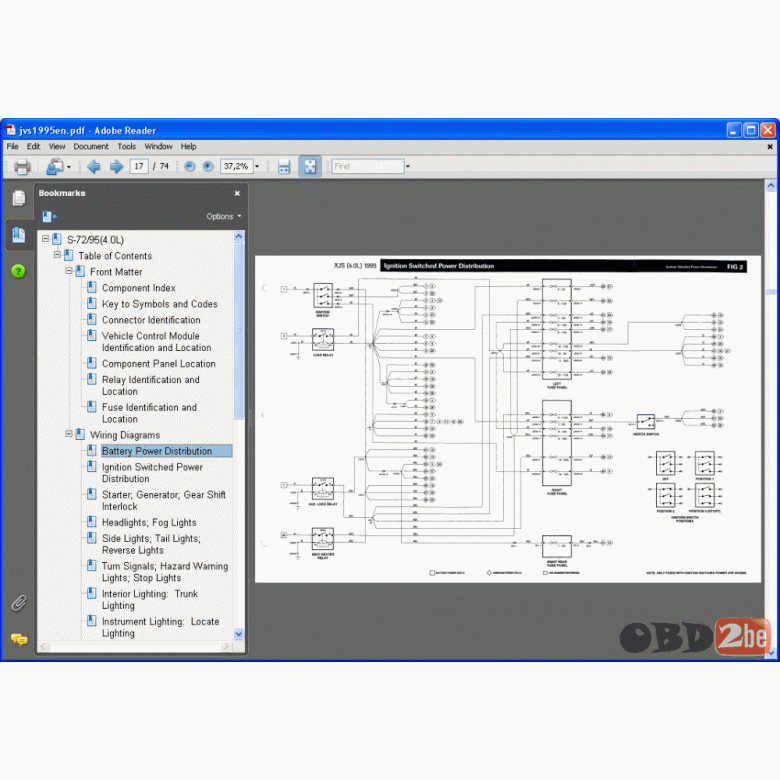780x780 pixels.
Task: Open the Edit menu
Action: tap(33, 146)
